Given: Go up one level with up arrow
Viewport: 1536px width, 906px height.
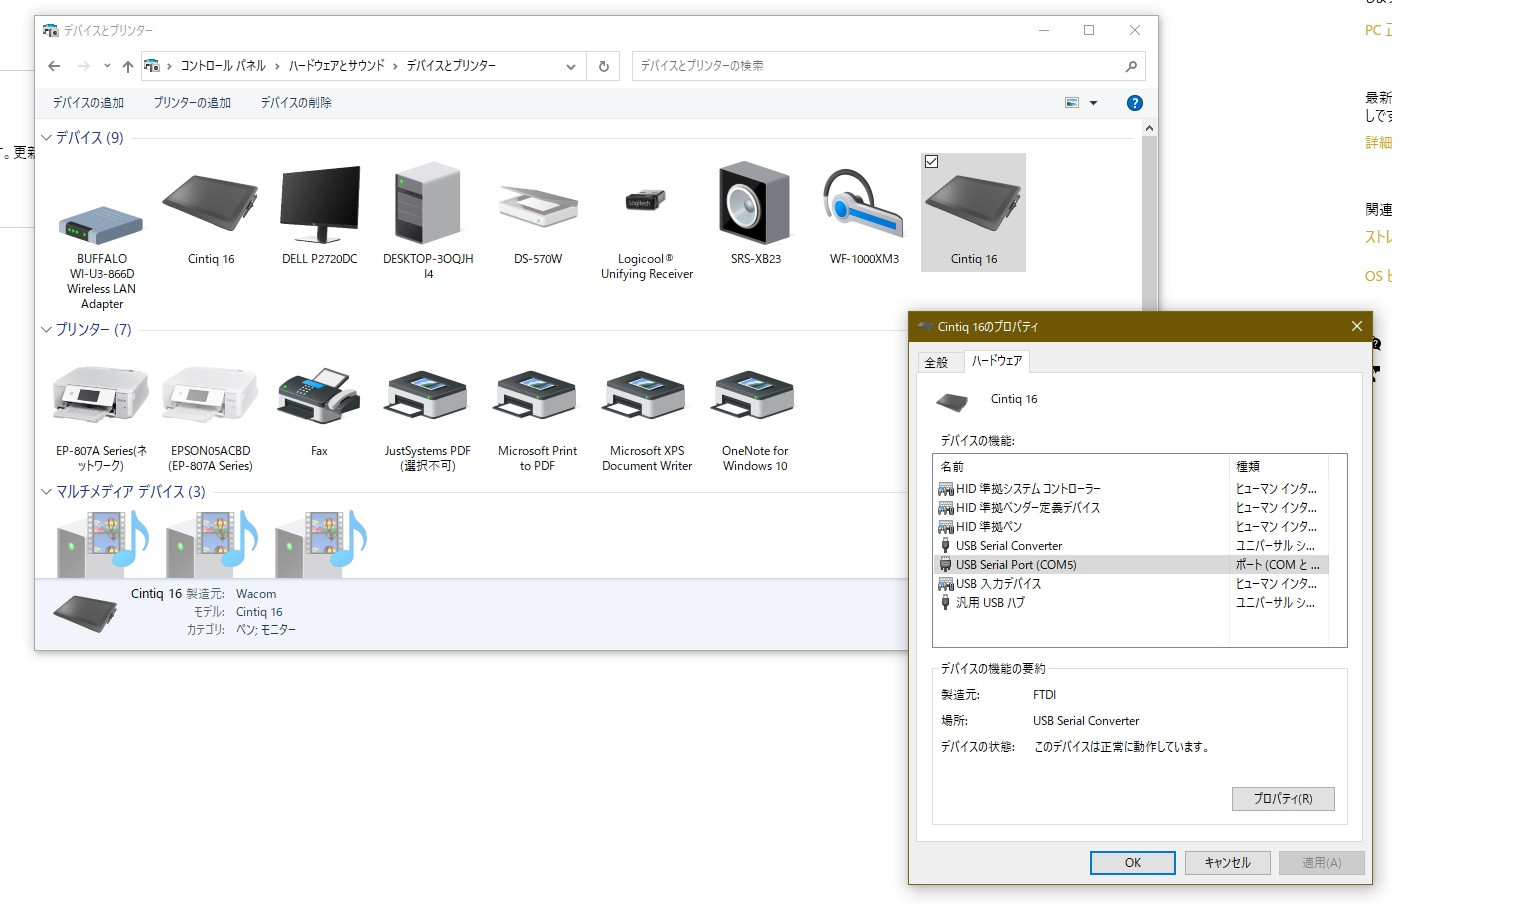Looking at the screenshot, I should pos(127,66).
